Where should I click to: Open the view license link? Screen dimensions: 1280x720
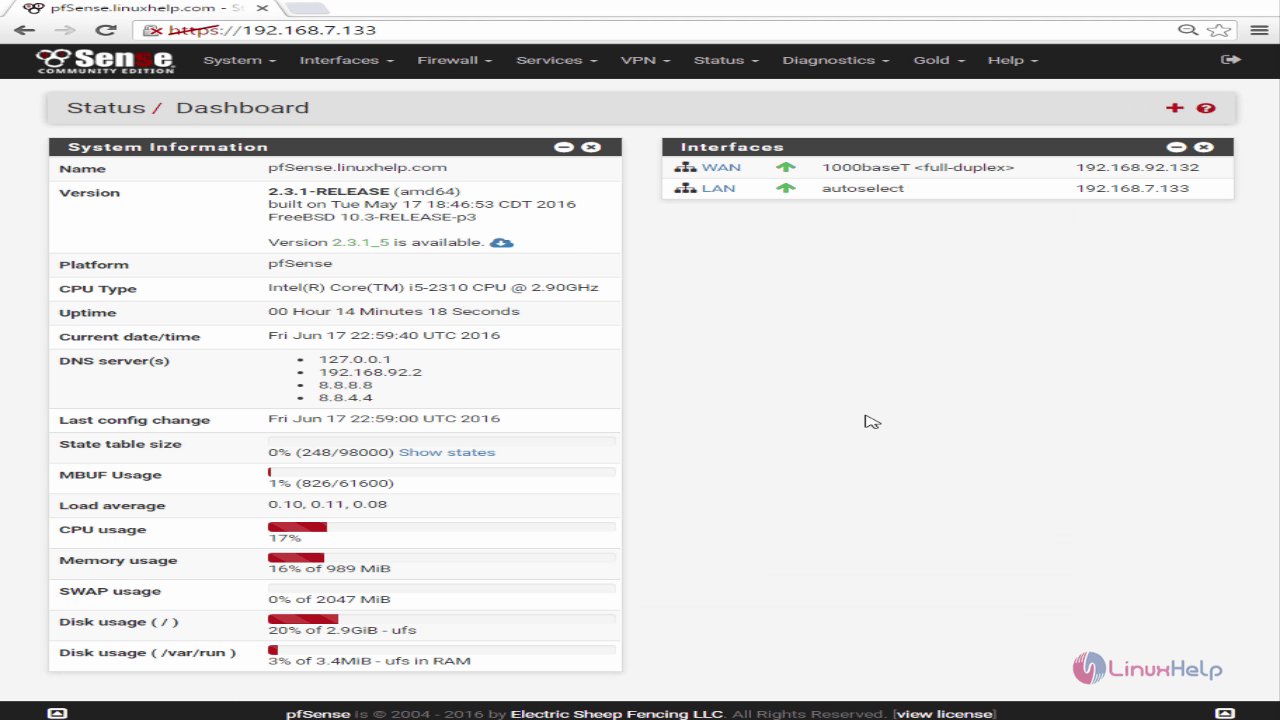pyautogui.click(x=944, y=714)
